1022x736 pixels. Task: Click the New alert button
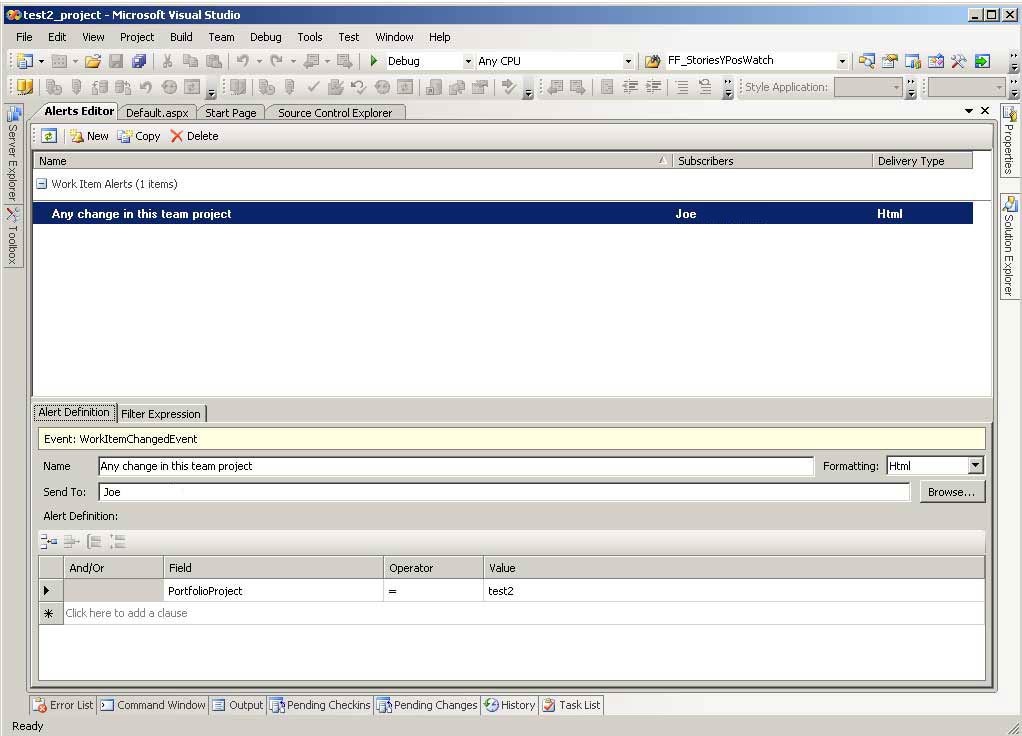click(89, 136)
